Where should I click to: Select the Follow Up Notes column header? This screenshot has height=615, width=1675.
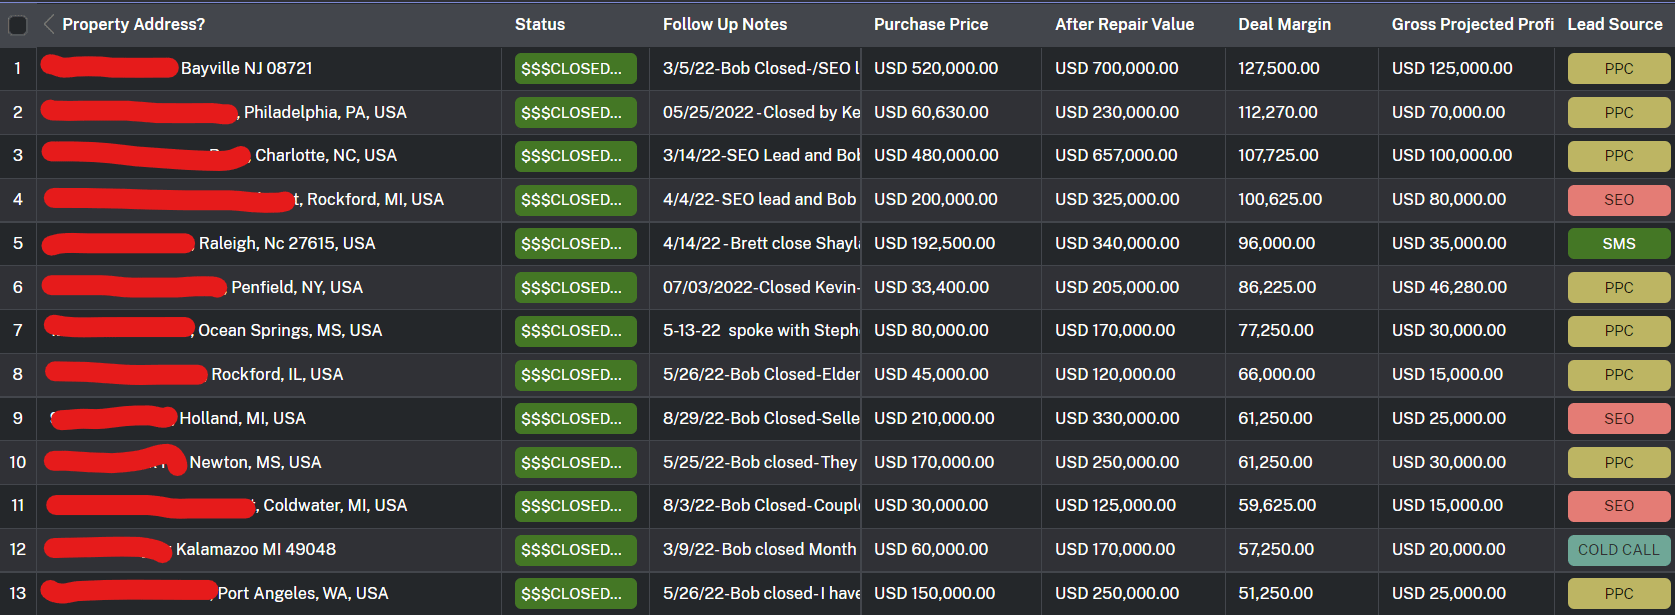[724, 24]
